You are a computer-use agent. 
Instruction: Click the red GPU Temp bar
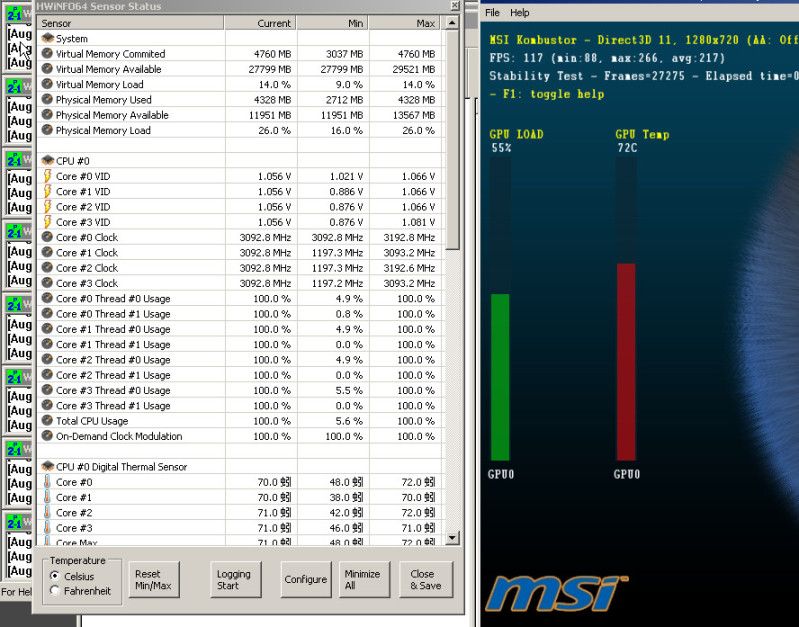point(626,362)
